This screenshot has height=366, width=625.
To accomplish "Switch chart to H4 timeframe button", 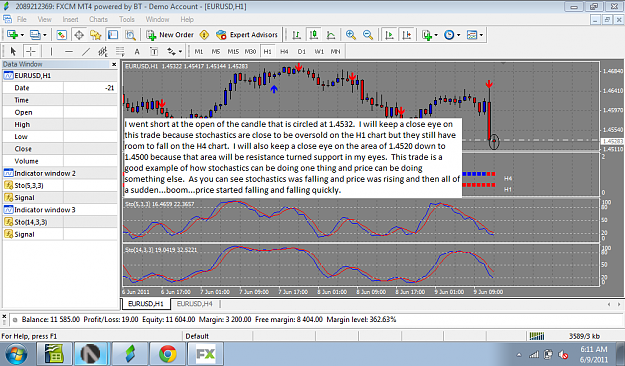I will point(284,51).
